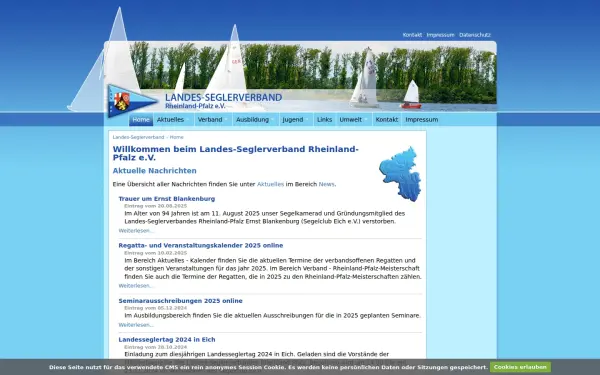The height and width of the screenshot is (375, 600).
Task: Click the Home breadcrumb entry
Action: click(176, 137)
